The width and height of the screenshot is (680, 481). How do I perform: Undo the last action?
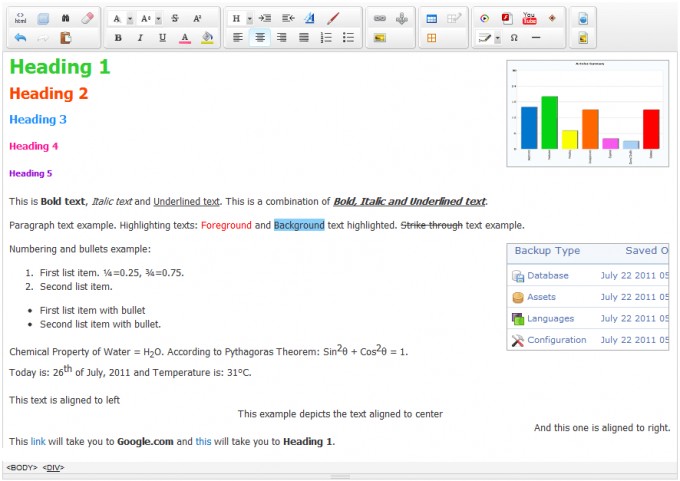(x=20, y=38)
